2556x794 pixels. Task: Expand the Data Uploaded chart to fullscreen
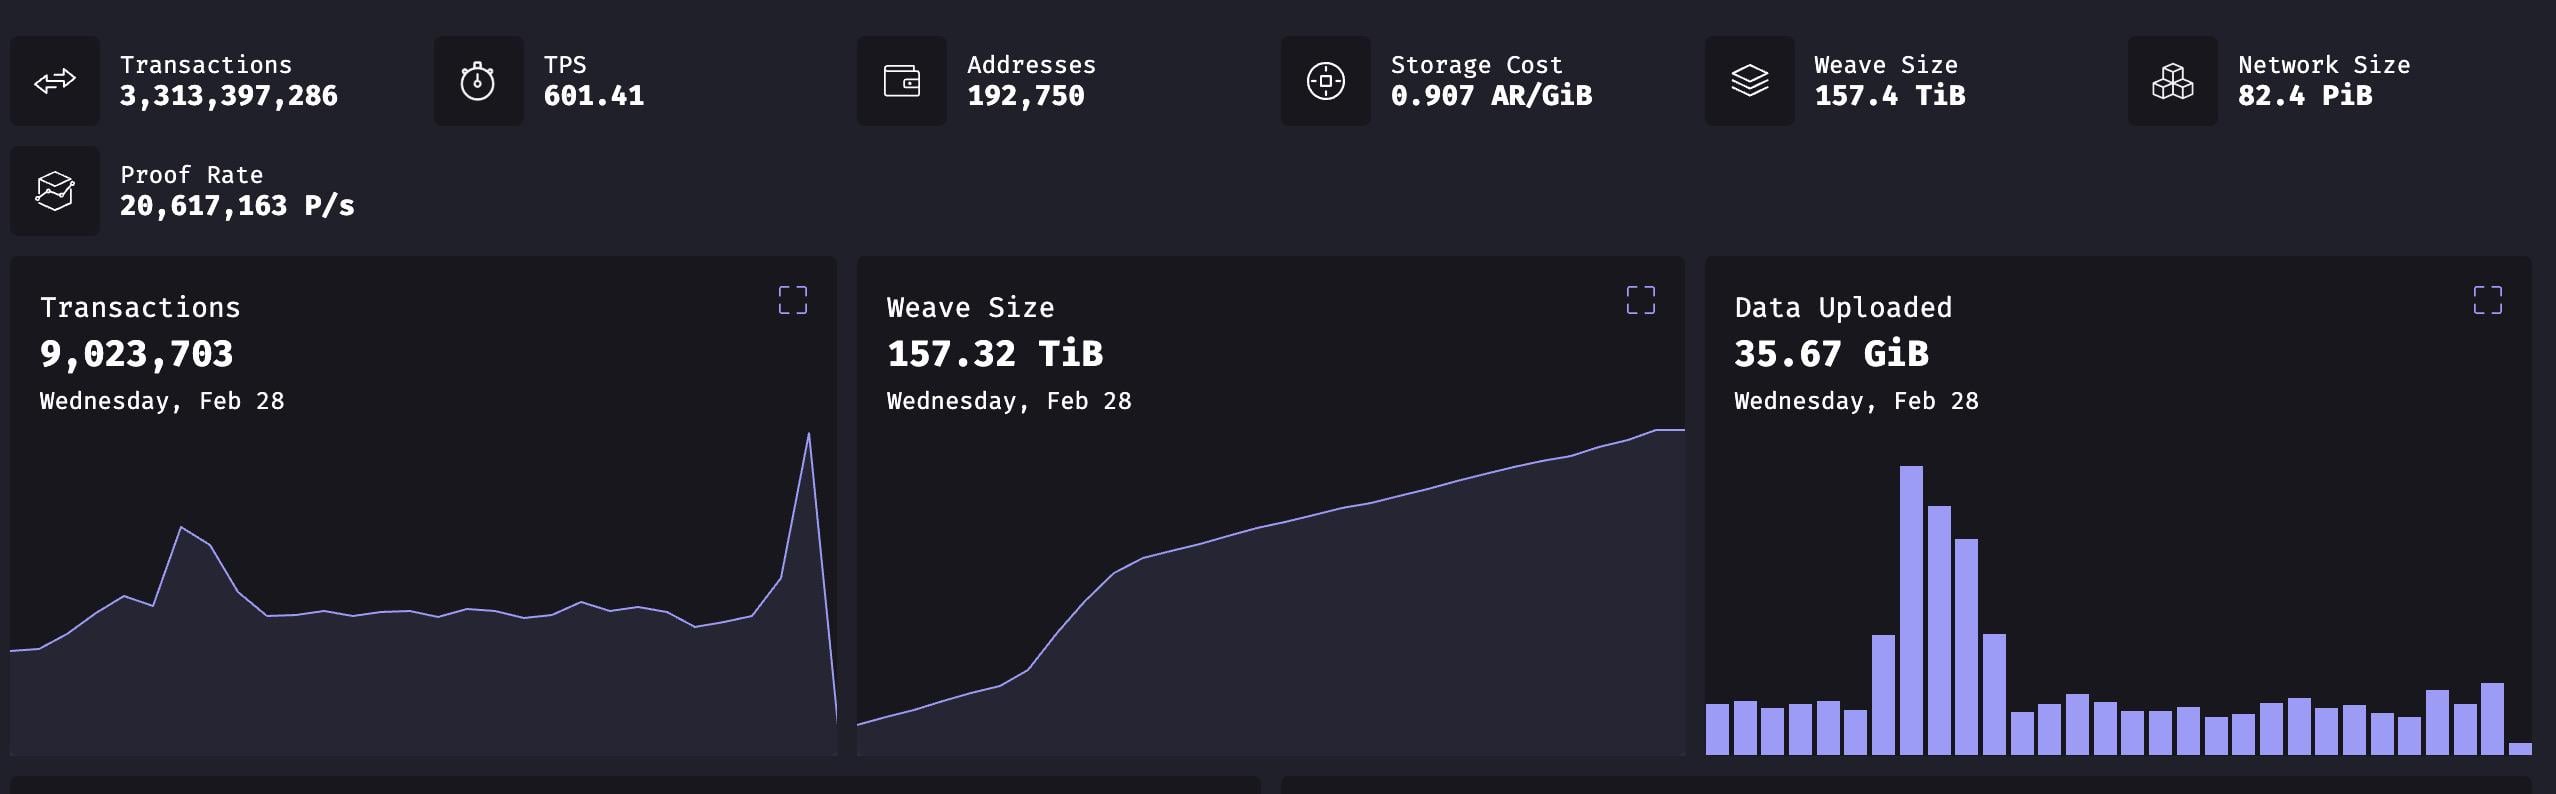coord(2488,300)
